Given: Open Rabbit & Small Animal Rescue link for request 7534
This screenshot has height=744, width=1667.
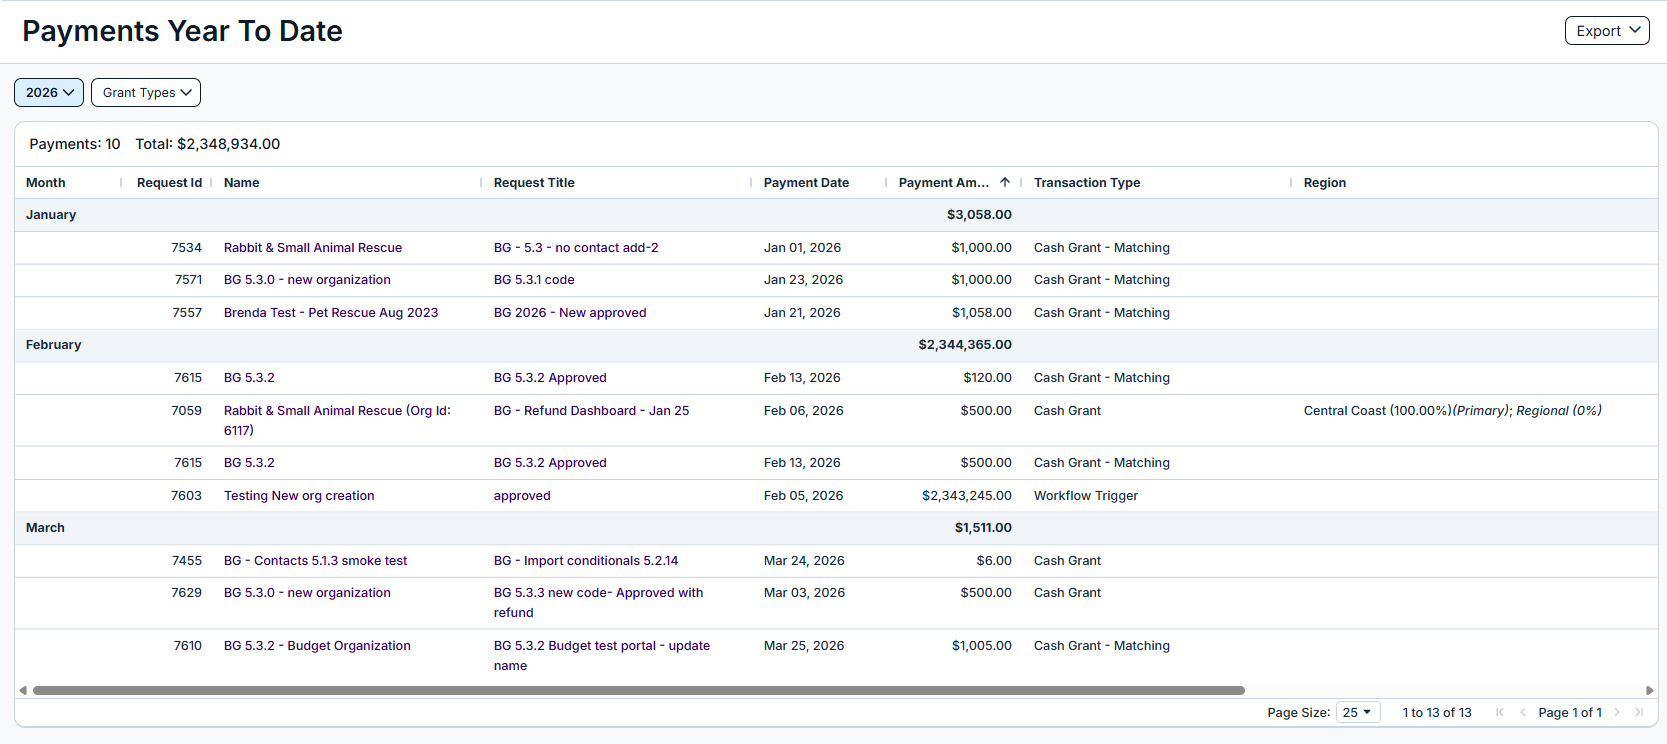Looking at the screenshot, I should pyautogui.click(x=313, y=247).
